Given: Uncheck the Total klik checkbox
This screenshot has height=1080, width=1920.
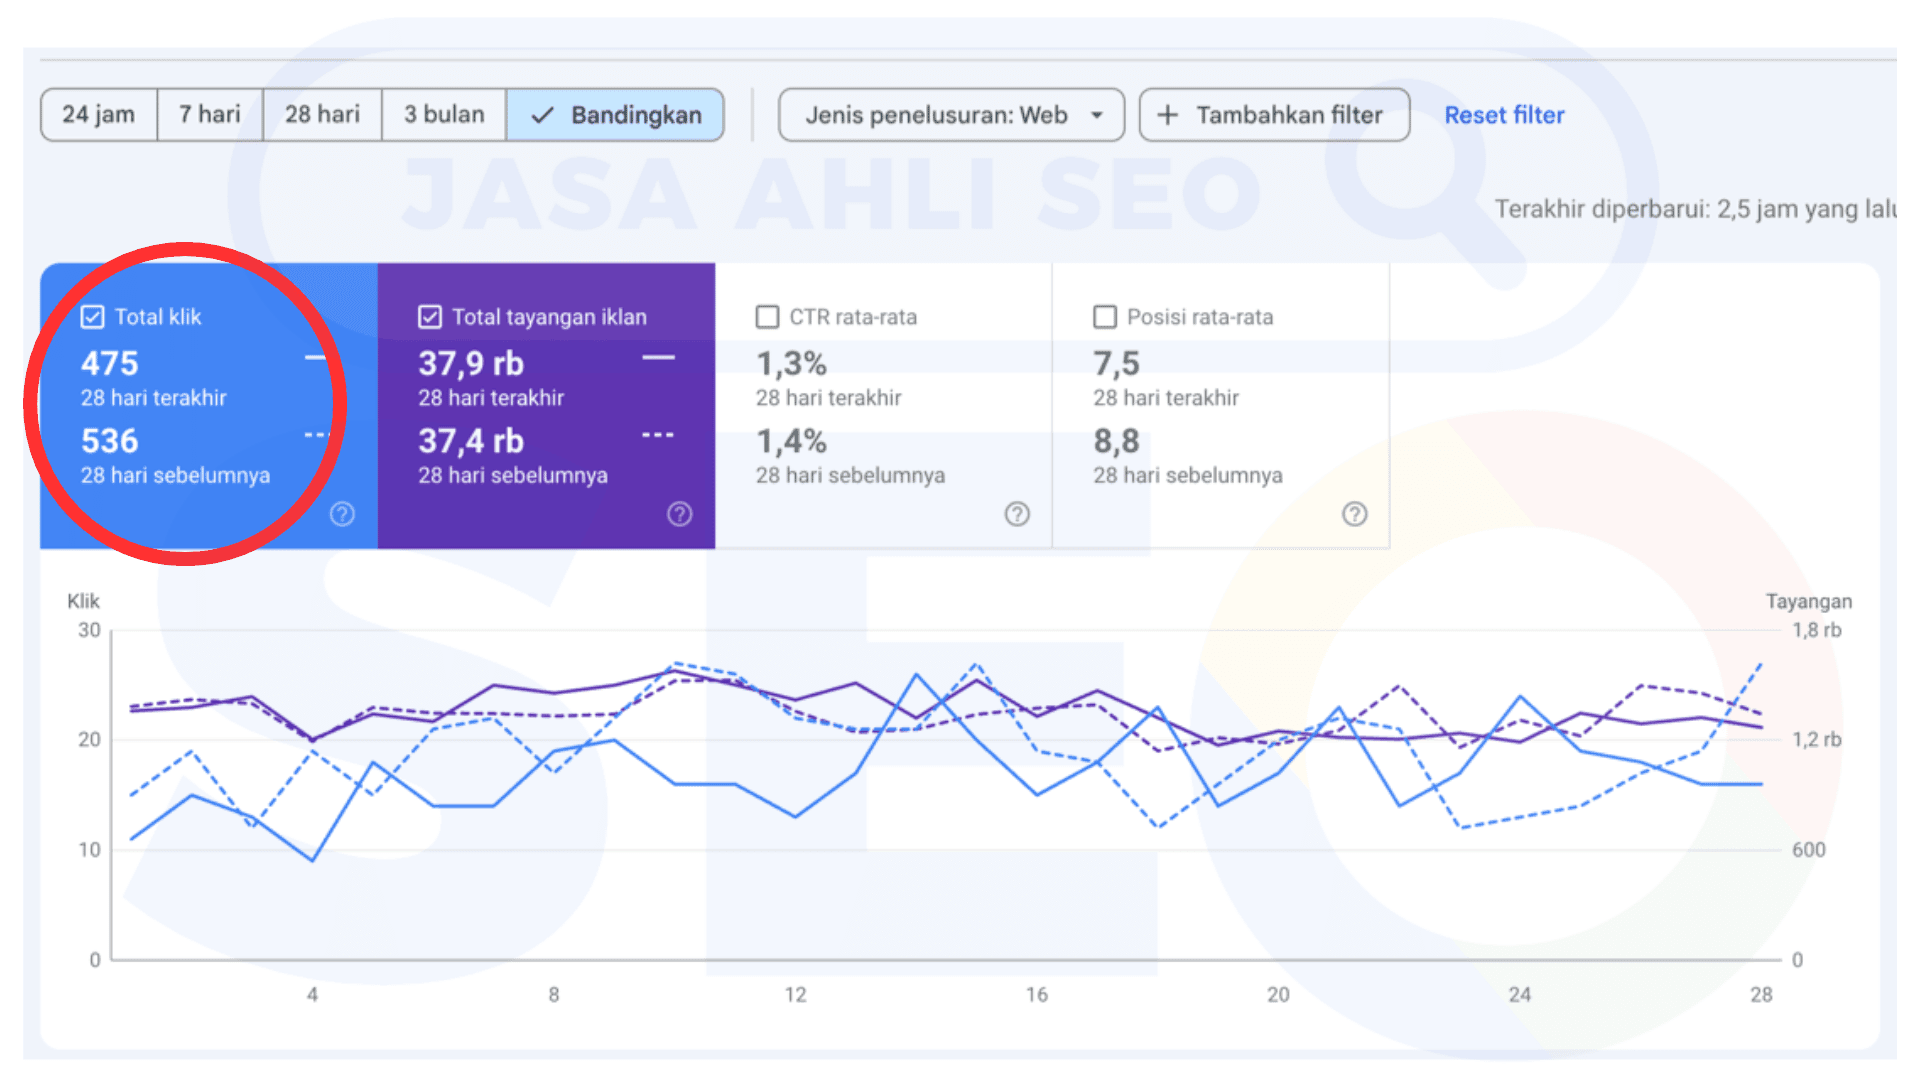Looking at the screenshot, I should (93, 317).
